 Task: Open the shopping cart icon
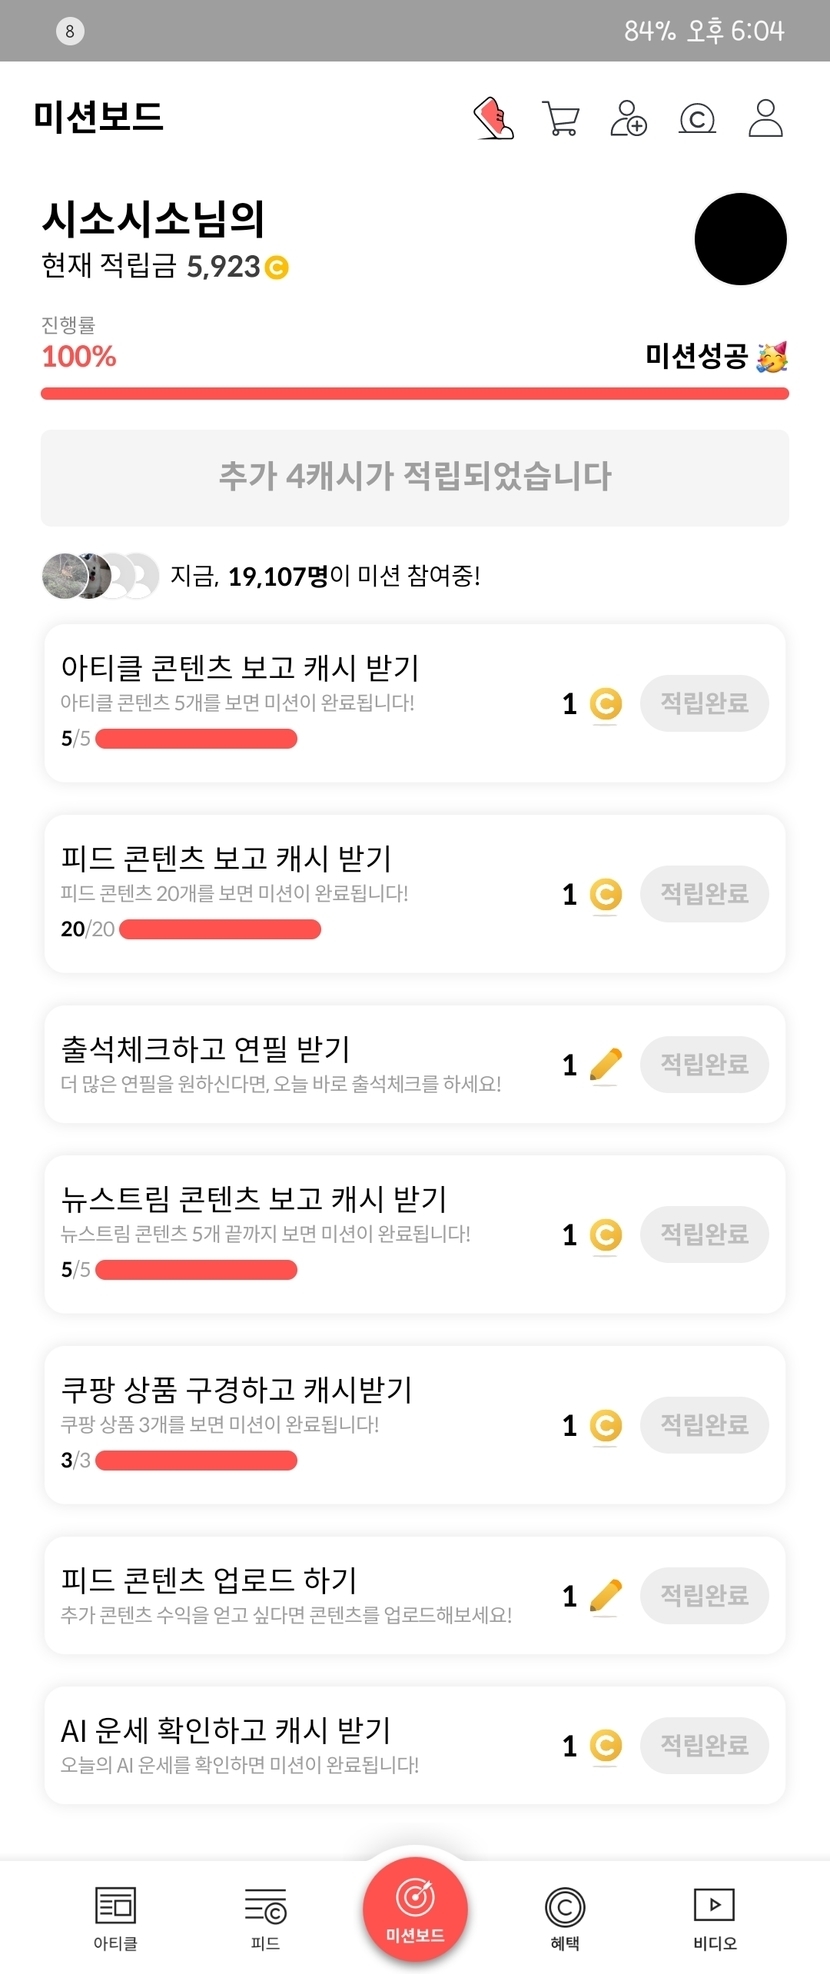(561, 118)
